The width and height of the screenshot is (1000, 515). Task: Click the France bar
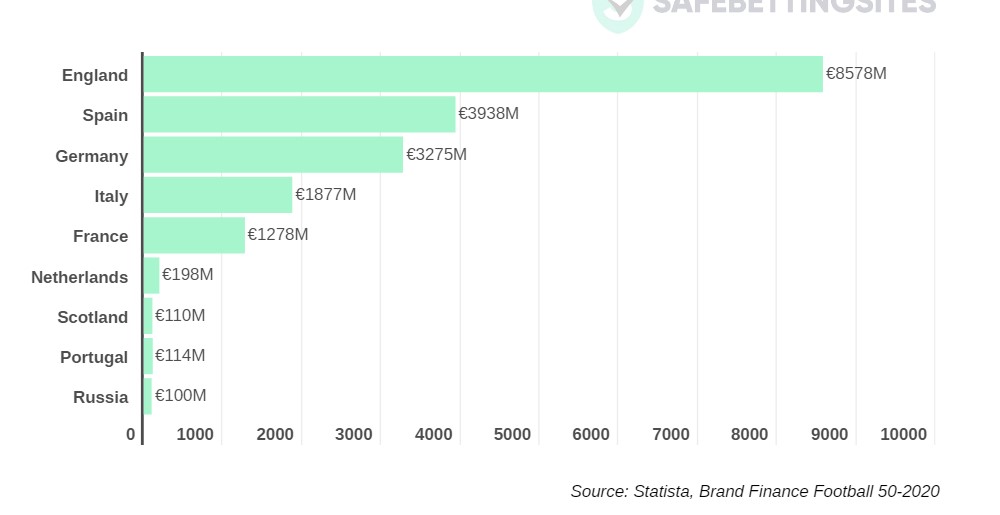point(194,235)
